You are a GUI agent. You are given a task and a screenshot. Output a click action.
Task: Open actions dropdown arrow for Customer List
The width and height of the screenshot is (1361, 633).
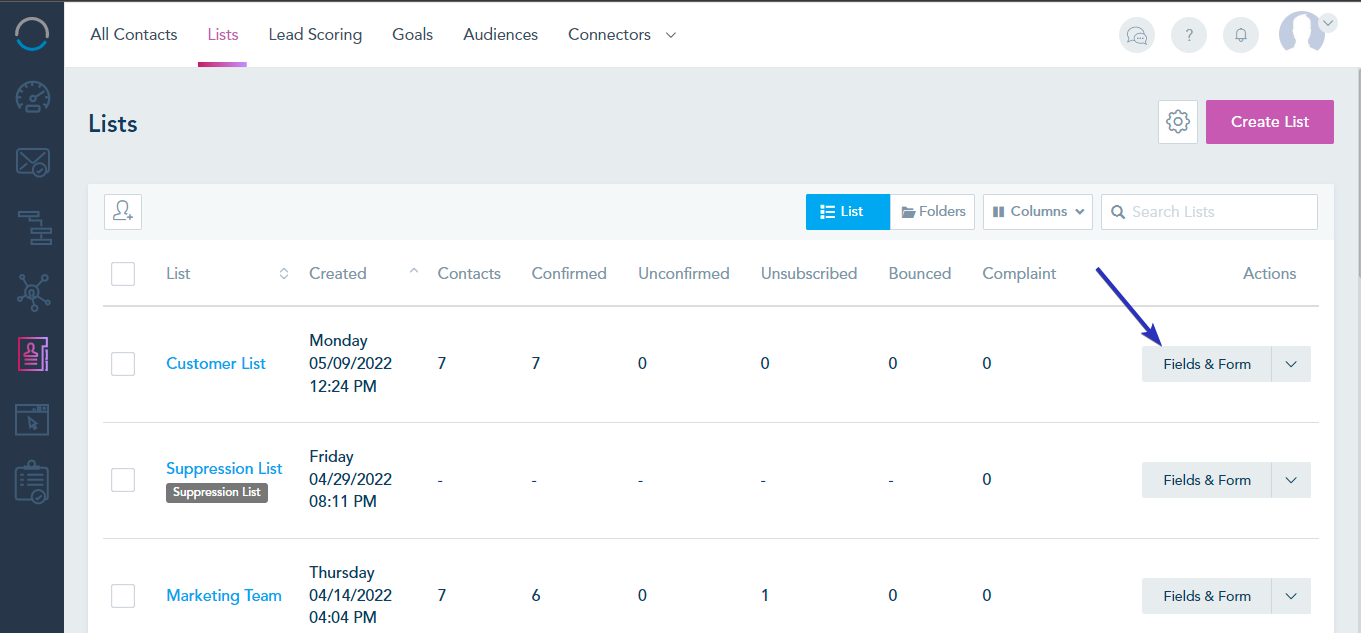[1290, 364]
